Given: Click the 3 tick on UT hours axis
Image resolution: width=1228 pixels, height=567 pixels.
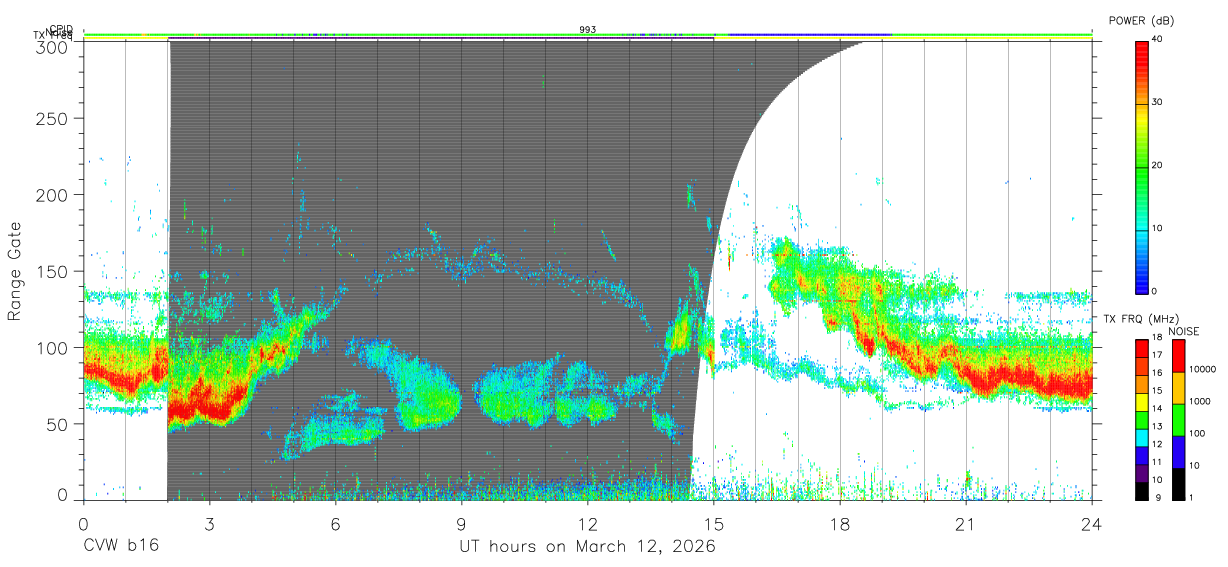Looking at the screenshot, I should tap(209, 523).
